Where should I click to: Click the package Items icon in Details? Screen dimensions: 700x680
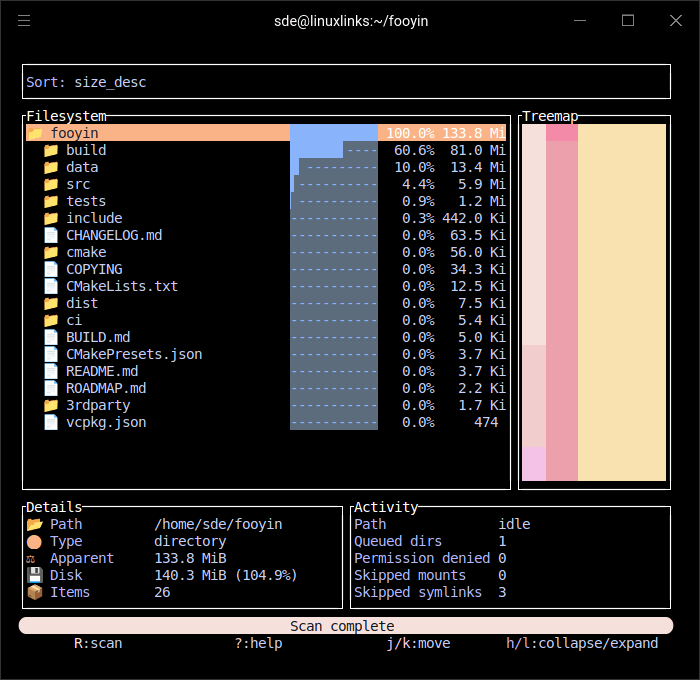point(35,592)
